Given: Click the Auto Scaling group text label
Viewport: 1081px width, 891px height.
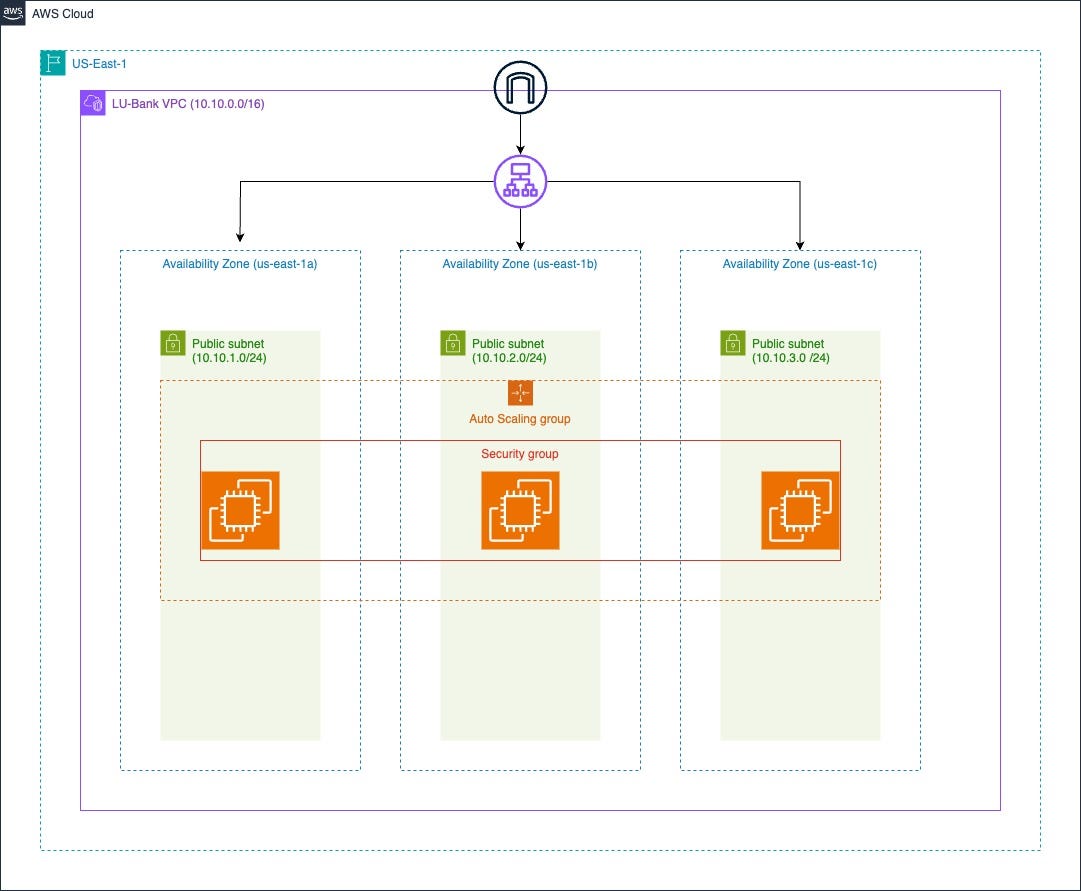Looking at the screenshot, I should [520, 418].
